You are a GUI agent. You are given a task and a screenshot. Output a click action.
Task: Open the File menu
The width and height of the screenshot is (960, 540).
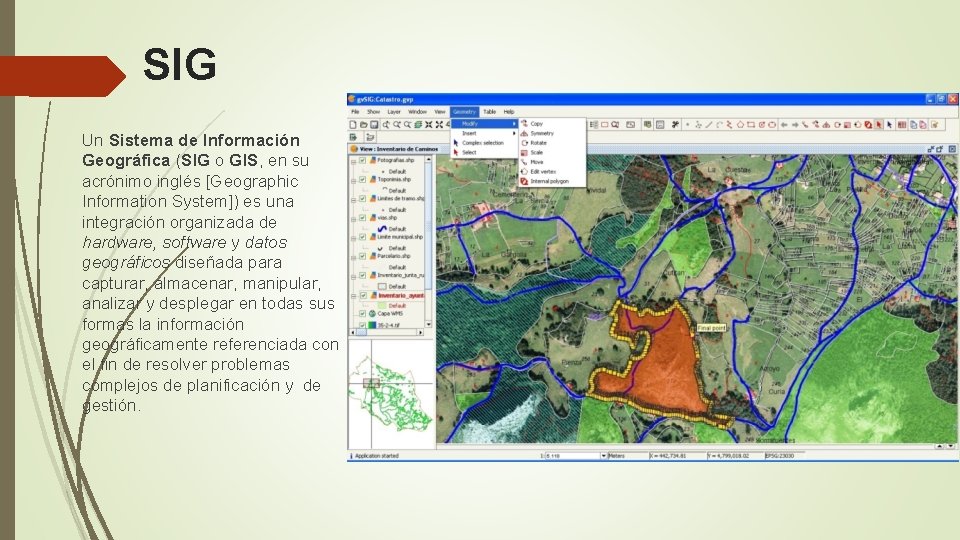(355, 112)
